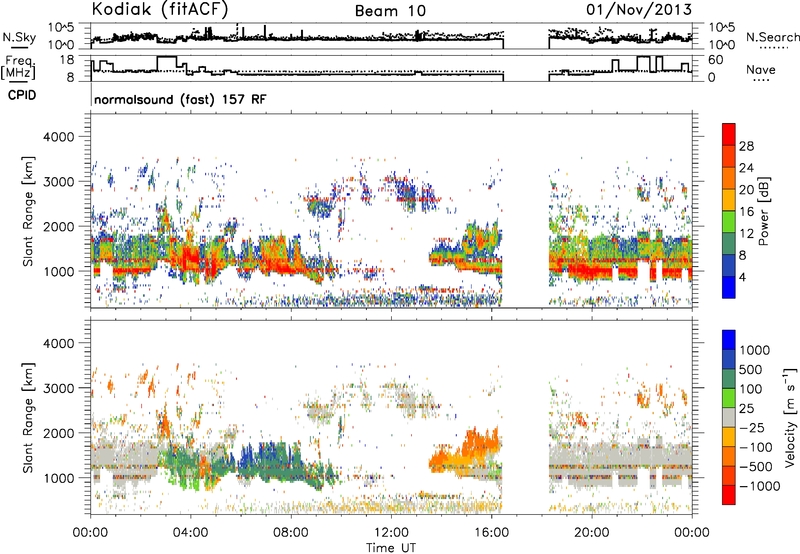
Task: Click the '1000' tick on Velocity colorbar
Action: (755, 350)
